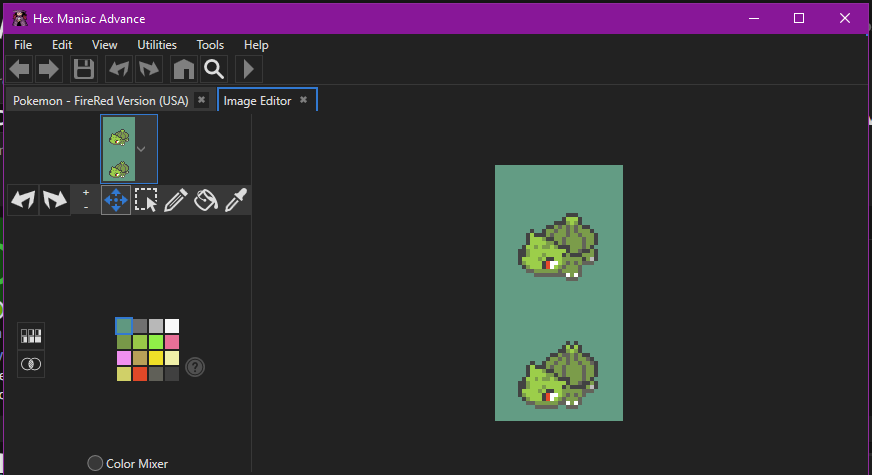Switch to Pokemon - FireRed Version tab
872x475 pixels.
click(100, 101)
